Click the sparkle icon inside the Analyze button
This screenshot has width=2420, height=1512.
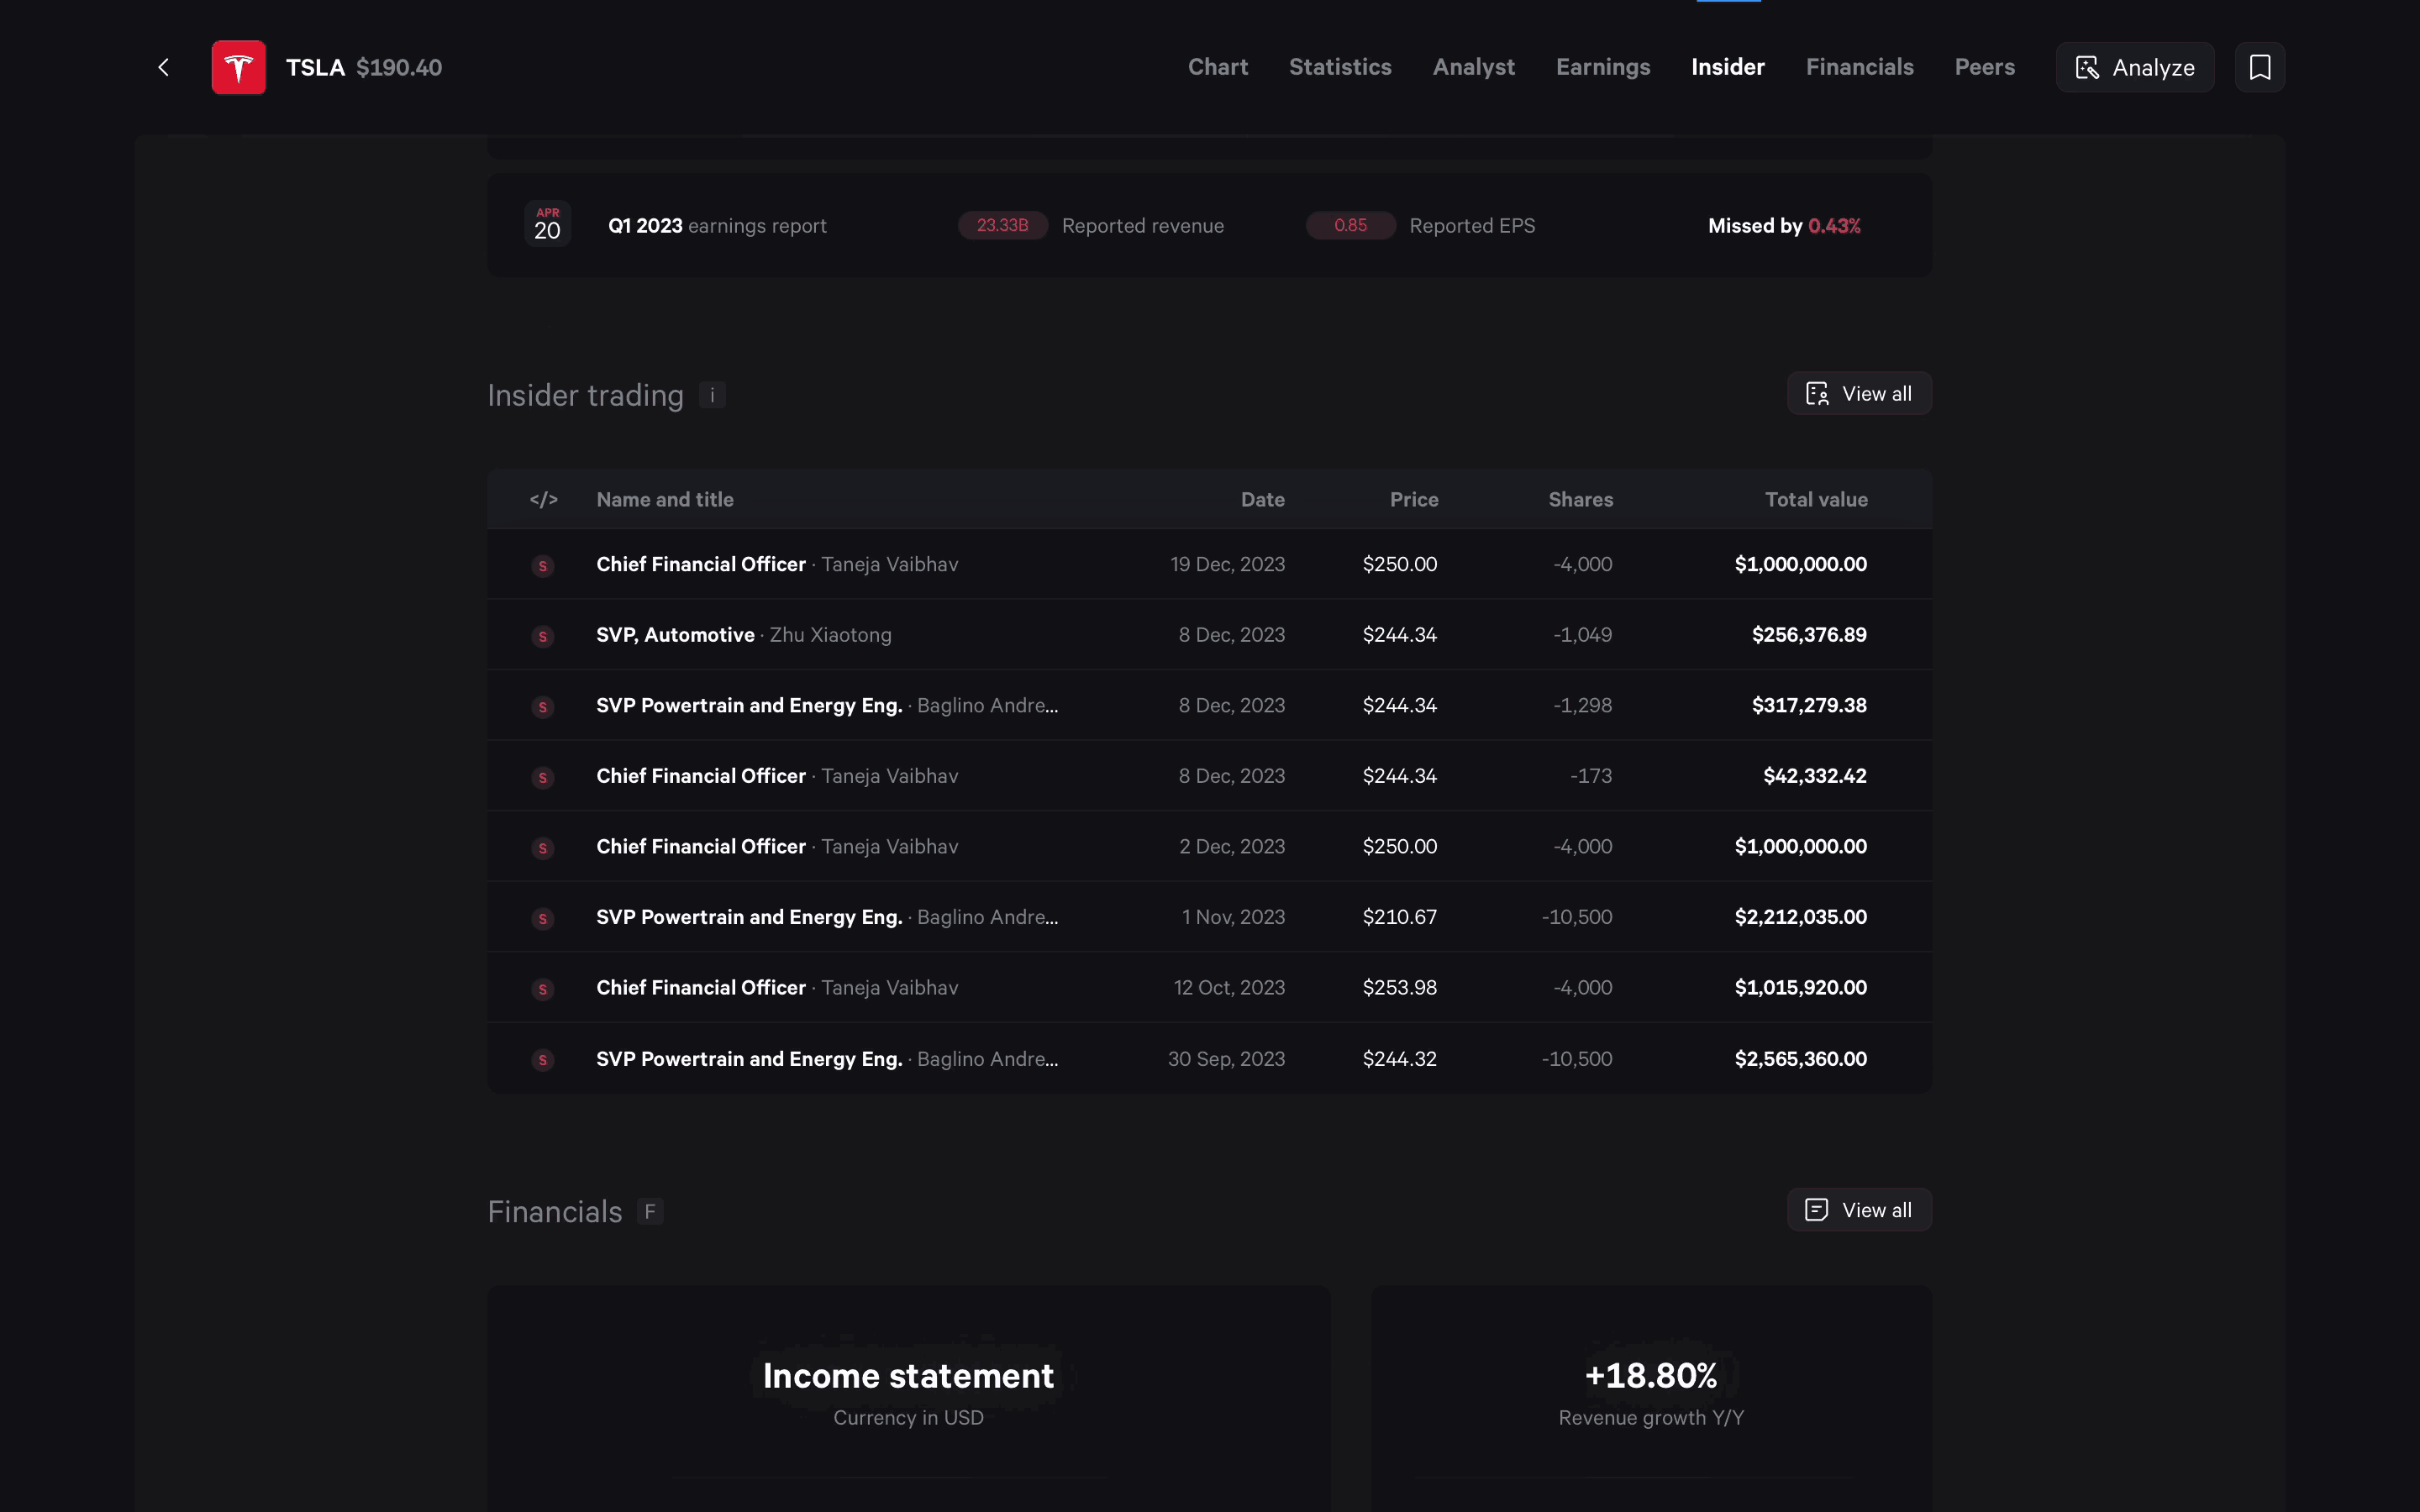[2089, 67]
